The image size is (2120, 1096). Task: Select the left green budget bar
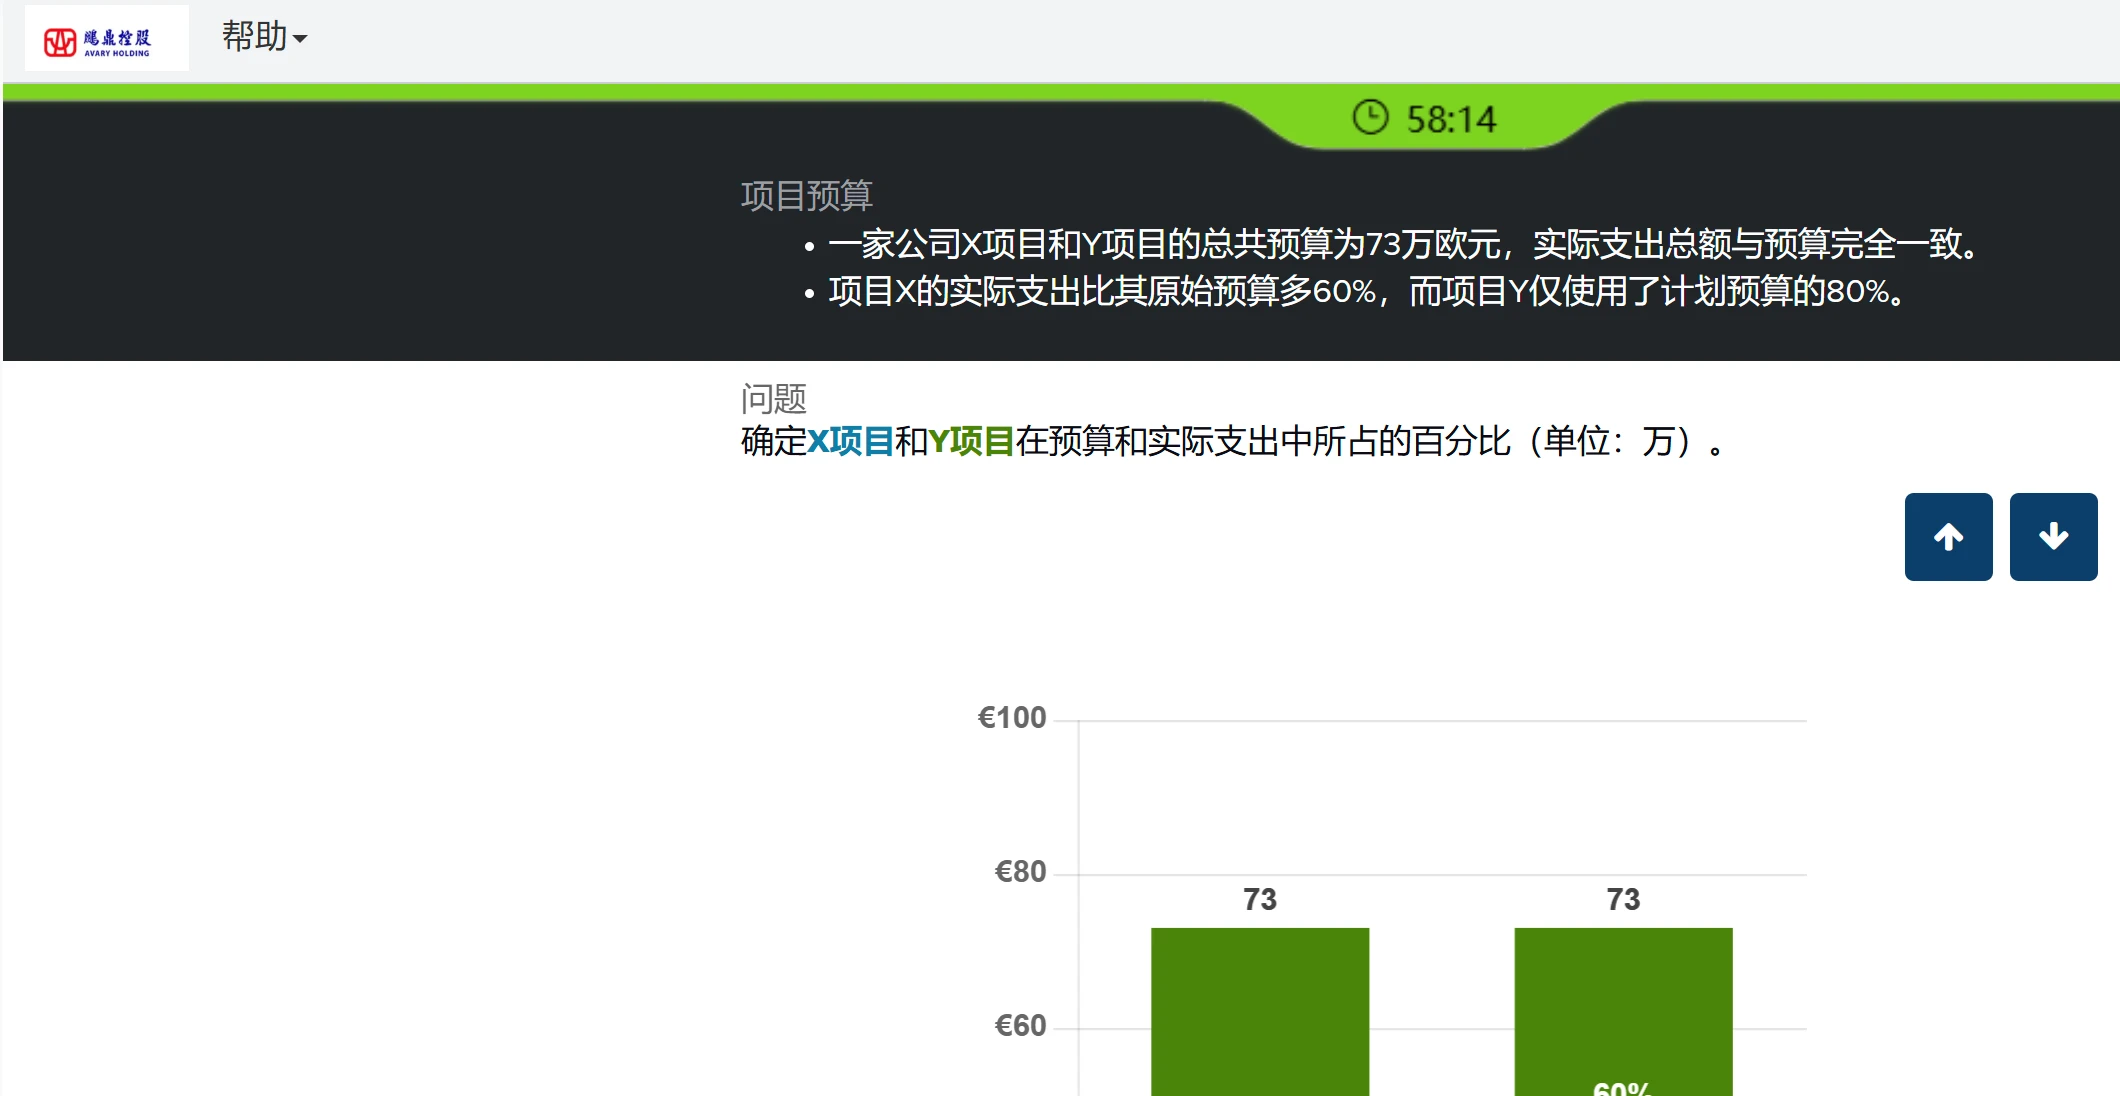[x=1259, y=1010]
